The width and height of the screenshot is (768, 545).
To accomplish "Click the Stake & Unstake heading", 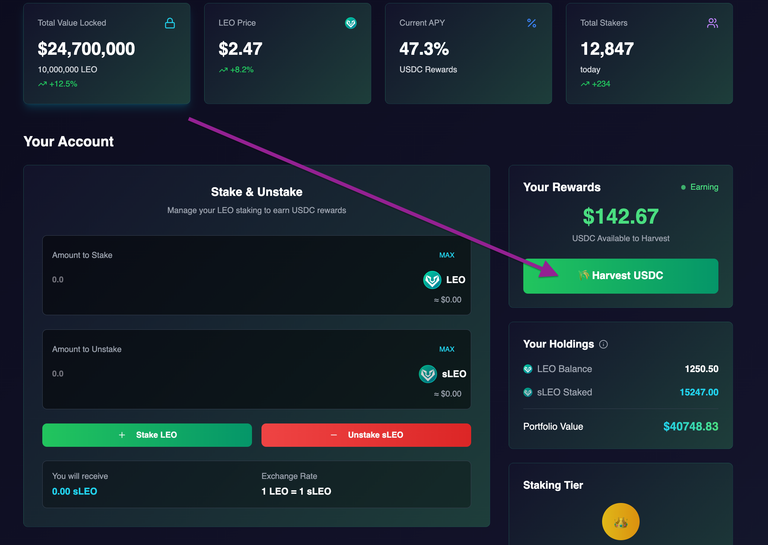I will 257,192.
